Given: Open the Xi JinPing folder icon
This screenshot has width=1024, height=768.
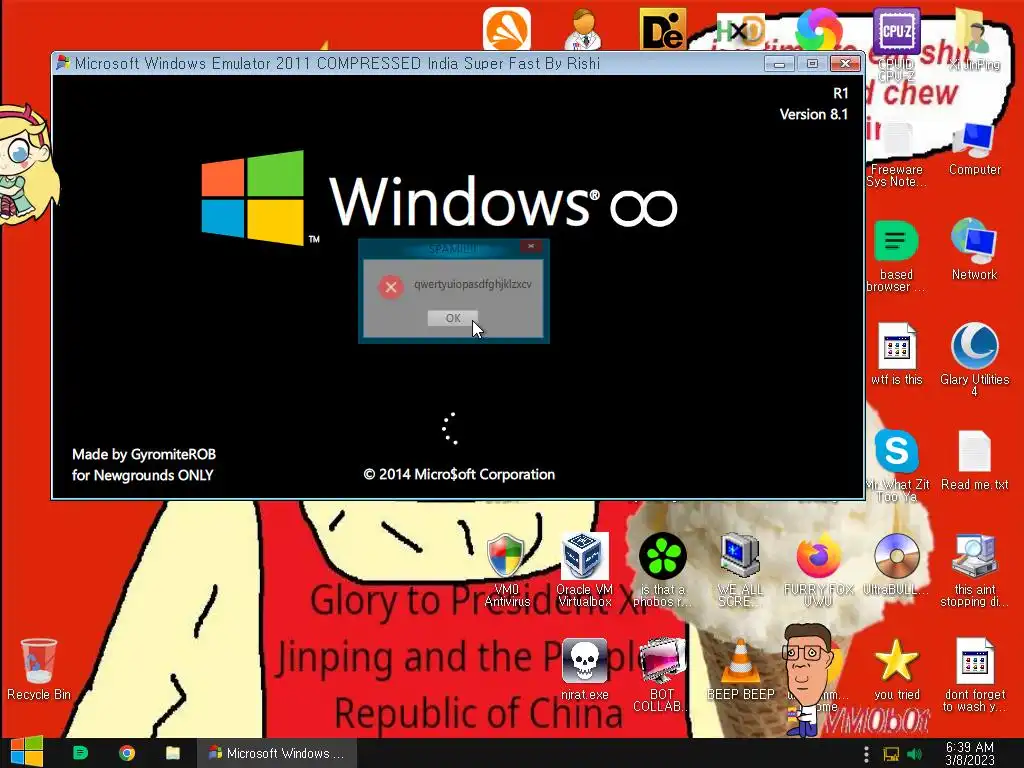Looking at the screenshot, I should coord(974,38).
